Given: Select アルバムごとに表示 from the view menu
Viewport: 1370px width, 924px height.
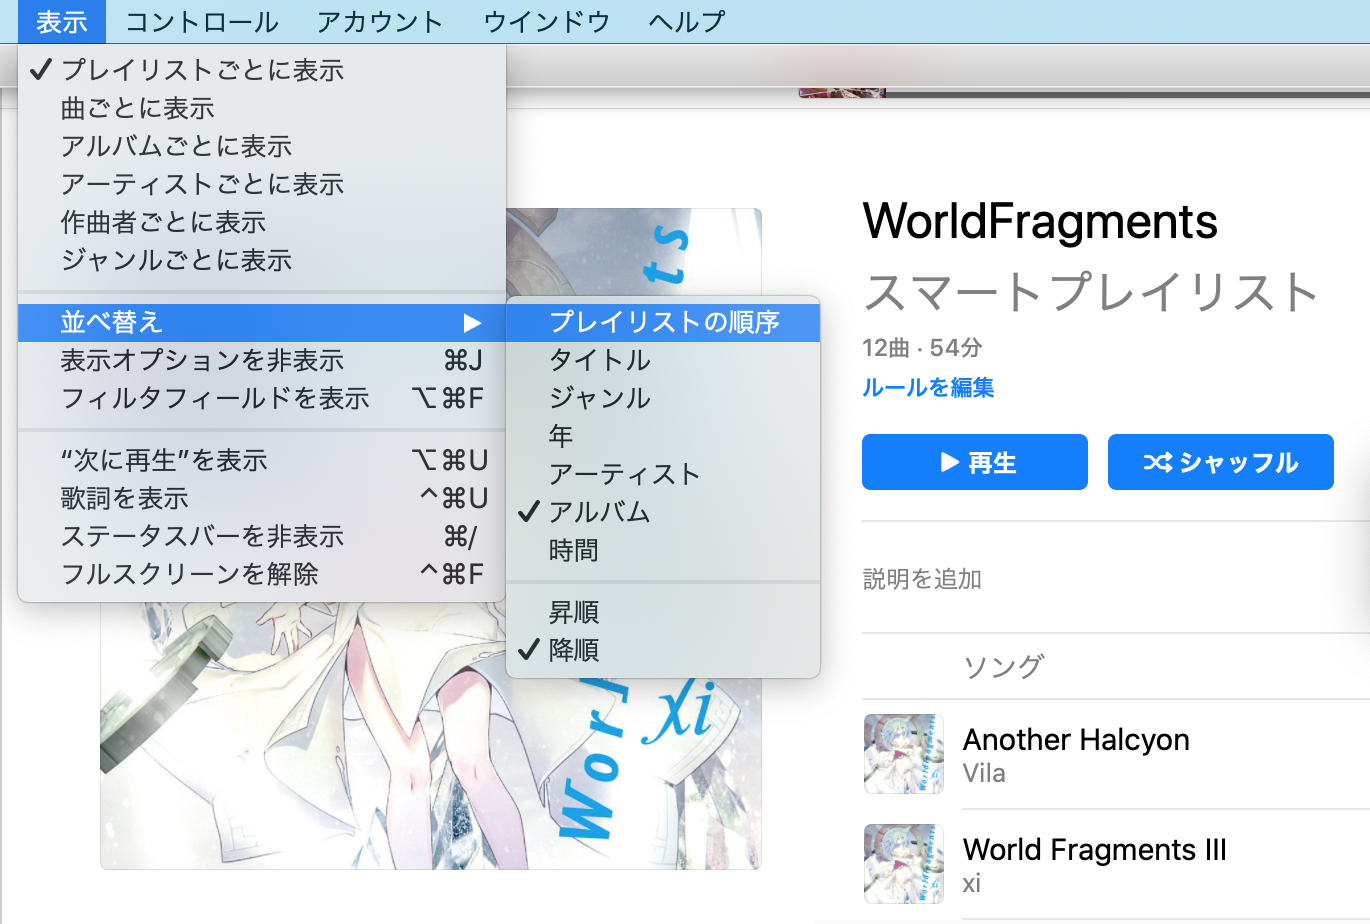Looking at the screenshot, I should click(176, 146).
